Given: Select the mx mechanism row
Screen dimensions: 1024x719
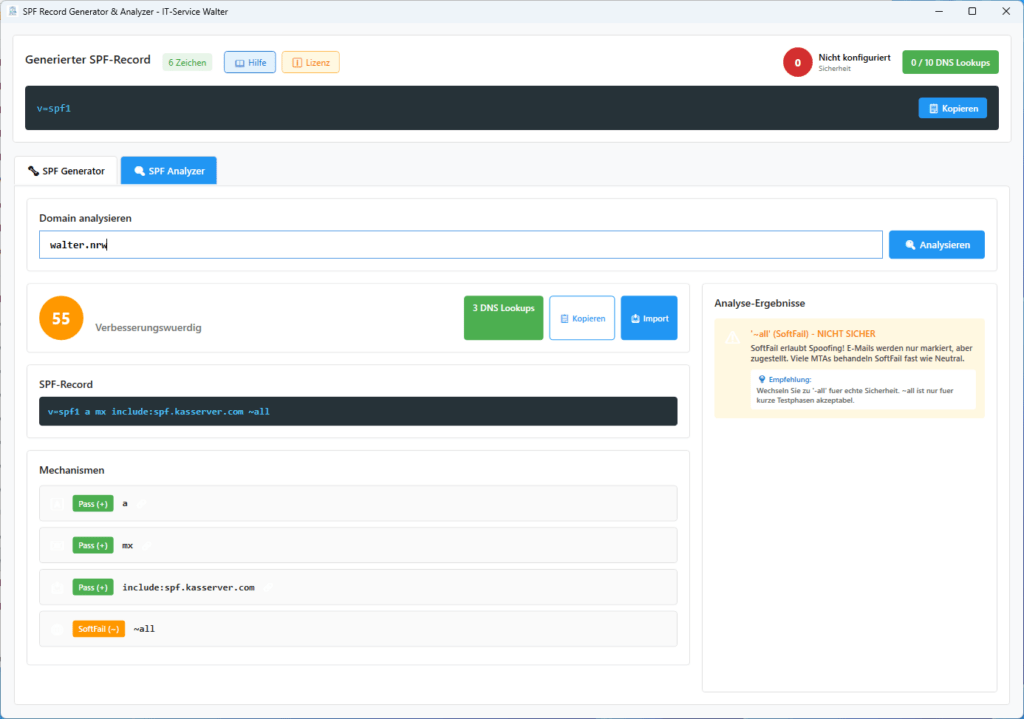Looking at the screenshot, I should coord(358,545).
